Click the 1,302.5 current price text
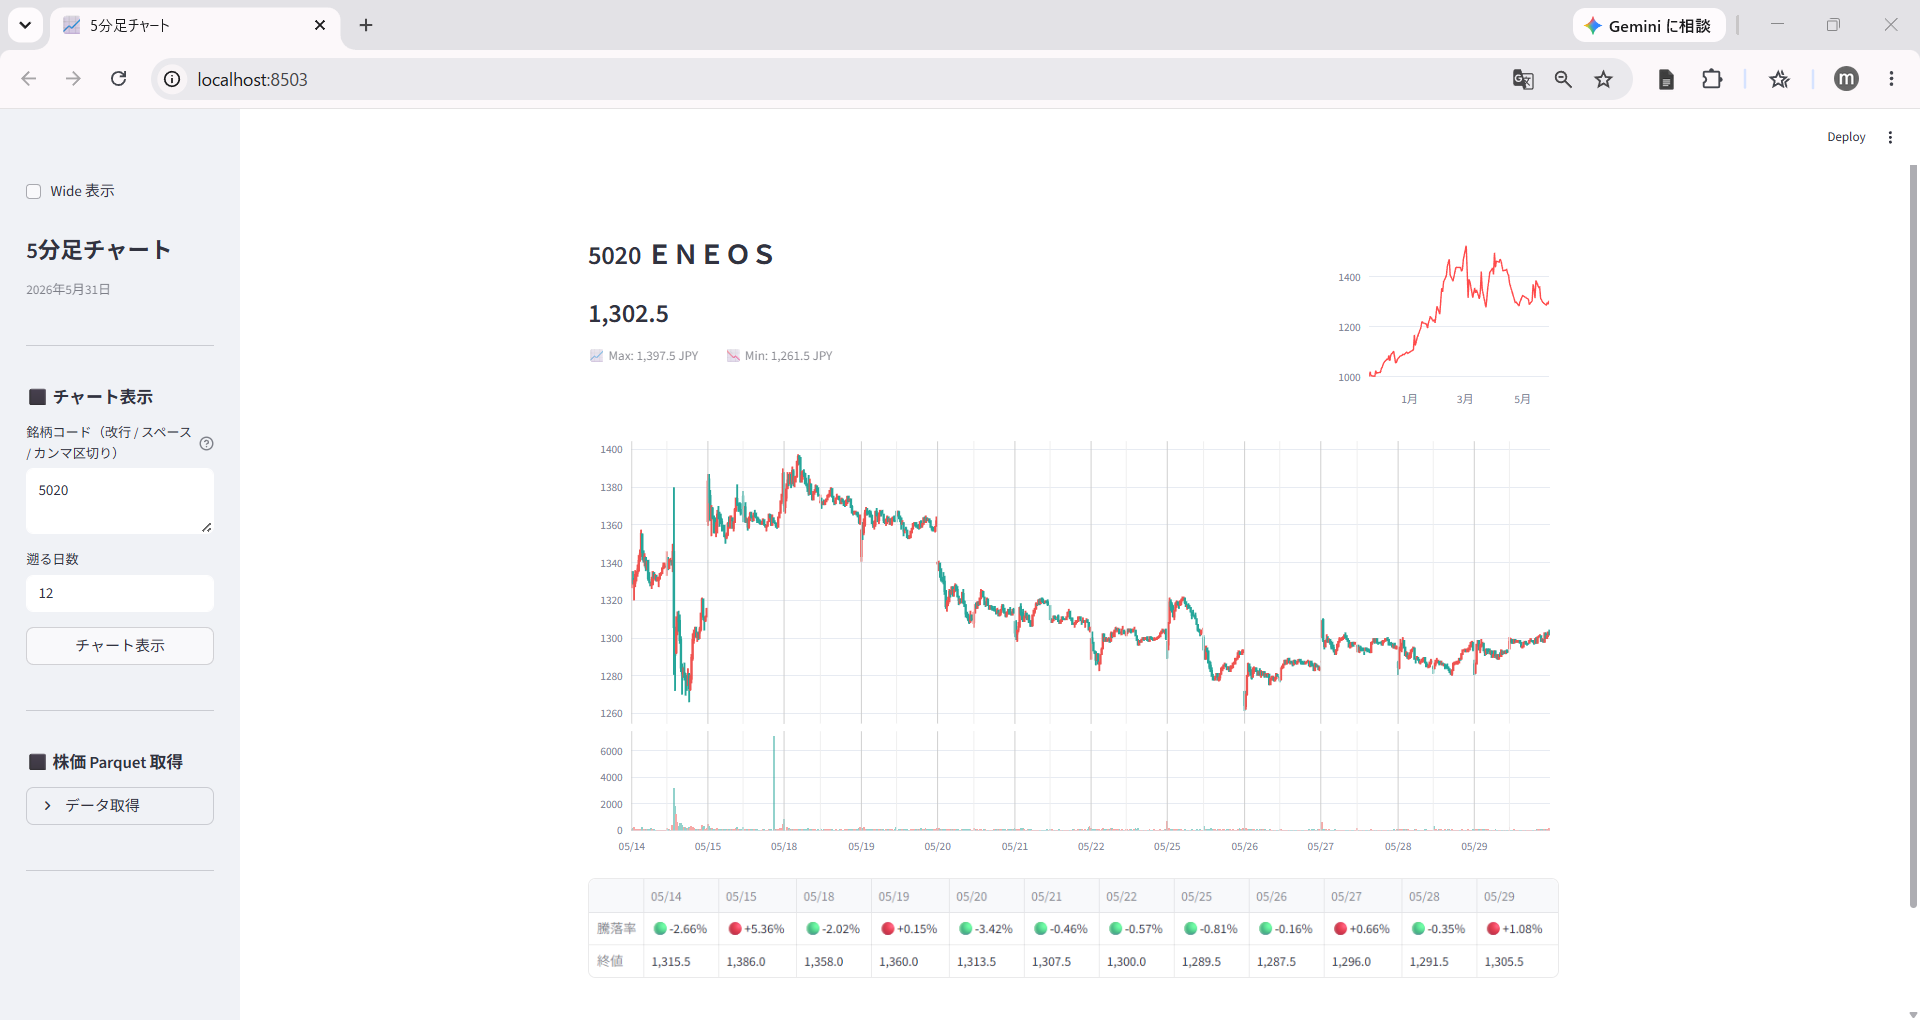Screen dimensions: 1920x1020 [x=628, y=314]
